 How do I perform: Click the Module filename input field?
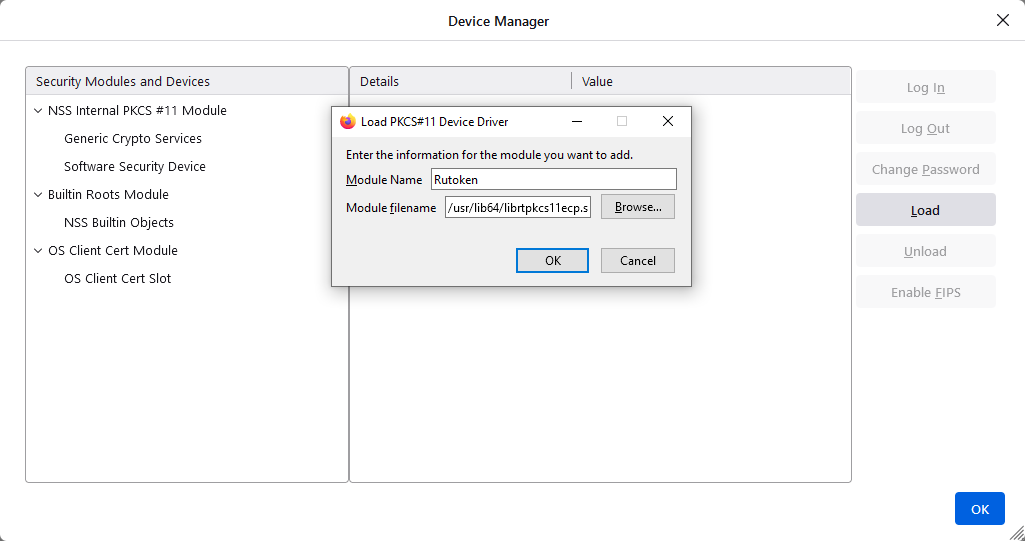[x=517, y=208]
